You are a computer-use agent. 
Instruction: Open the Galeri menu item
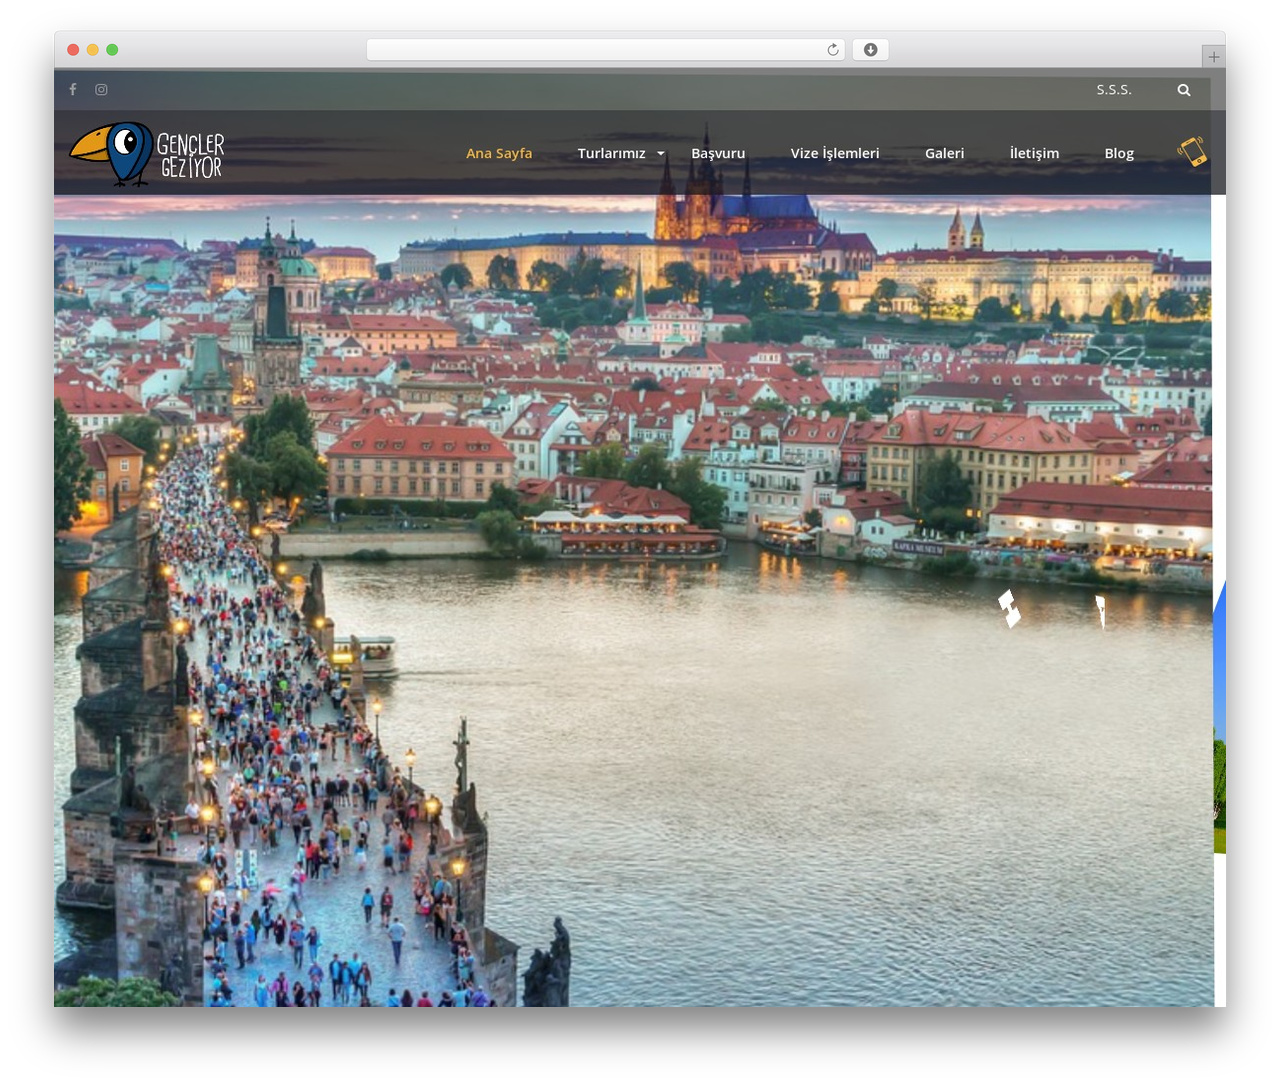click(x=945, y=153)
